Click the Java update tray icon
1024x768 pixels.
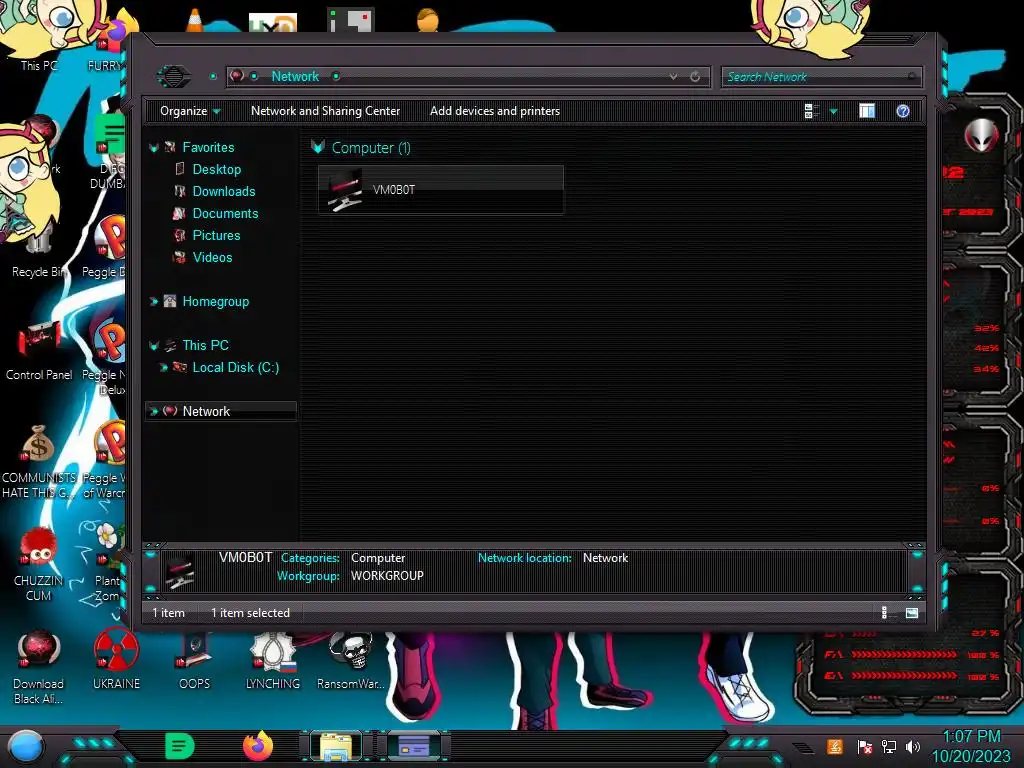click(835, 746)
